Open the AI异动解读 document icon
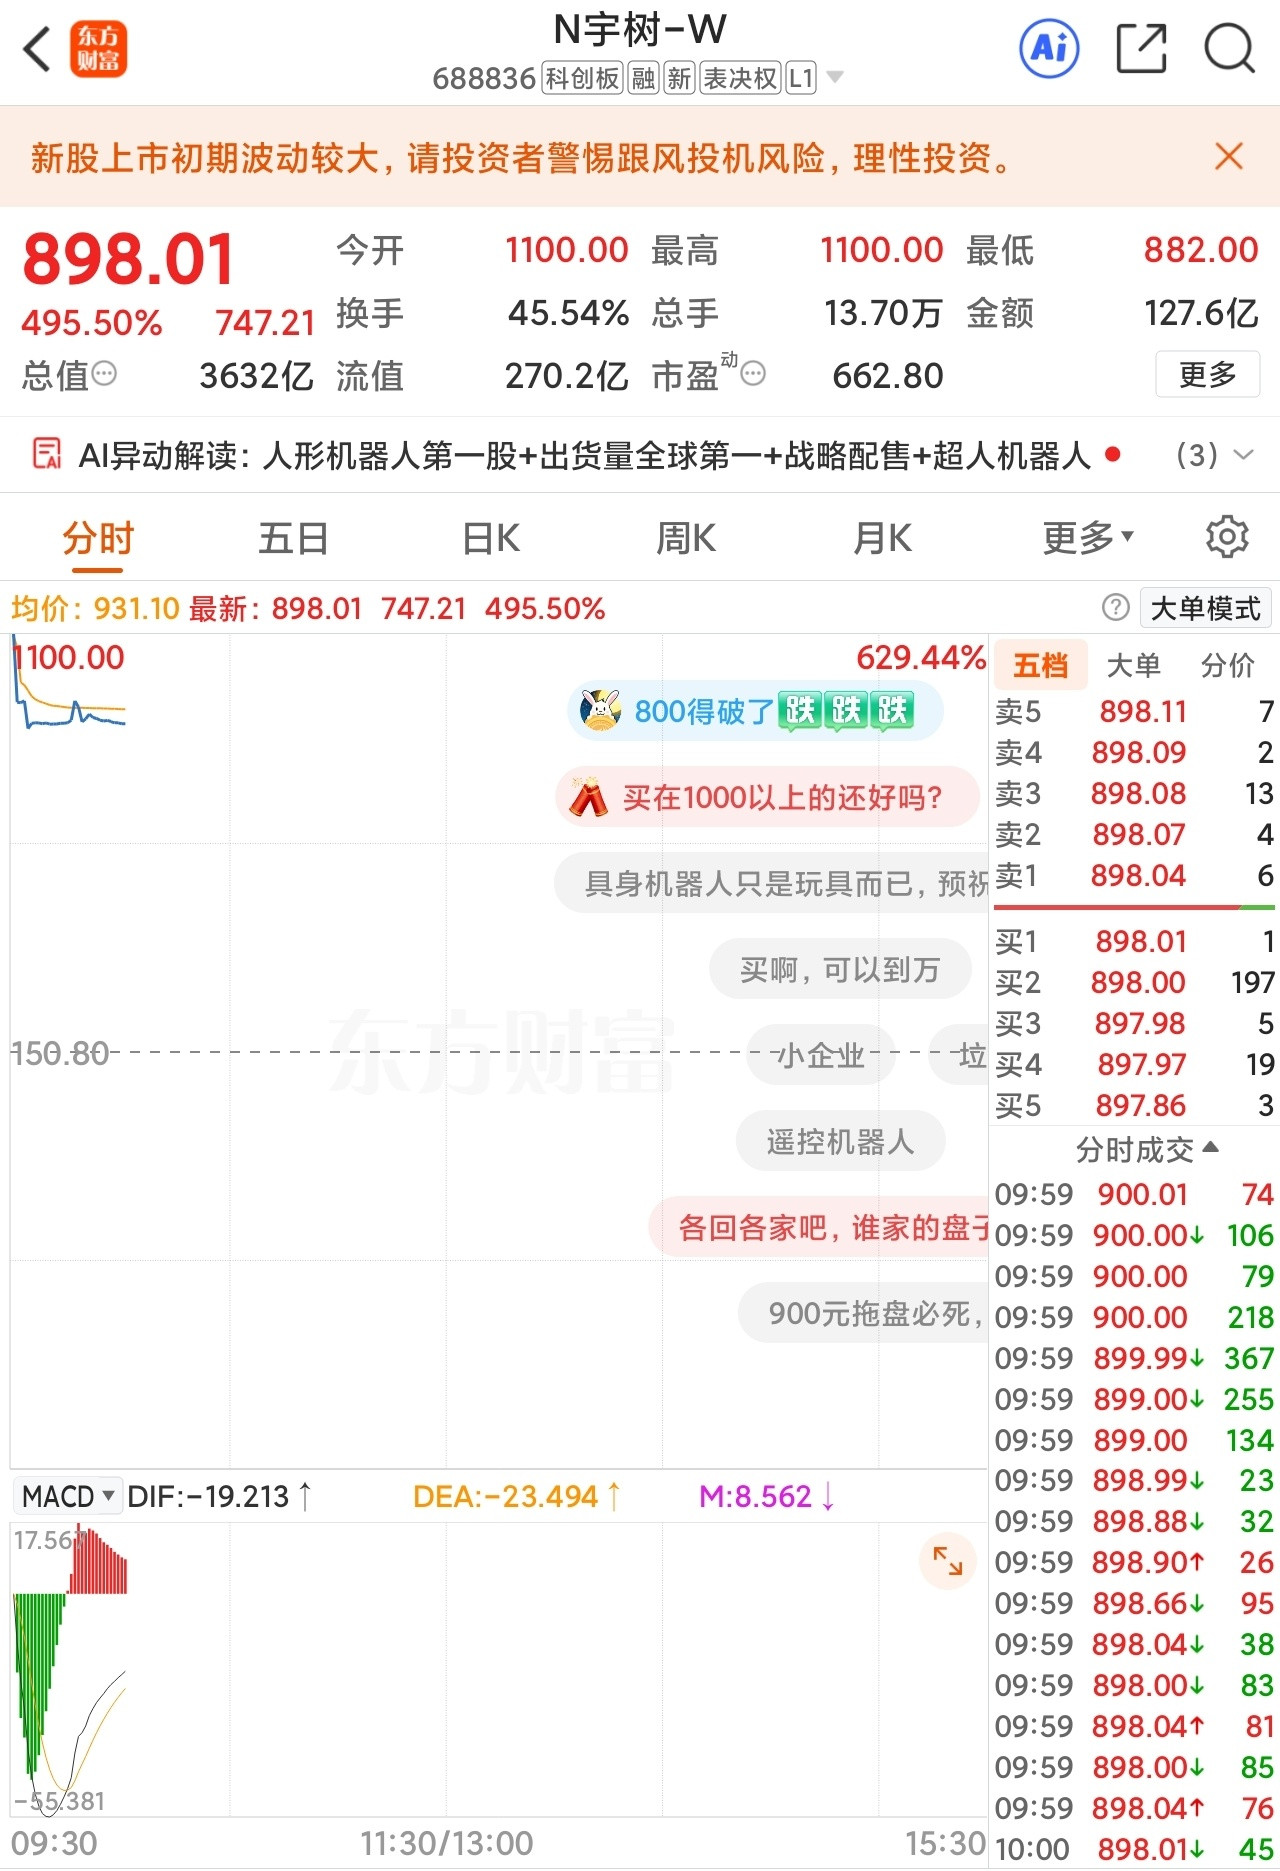This screenshot has width=1280, height=1871. click(x=47, y=455)
